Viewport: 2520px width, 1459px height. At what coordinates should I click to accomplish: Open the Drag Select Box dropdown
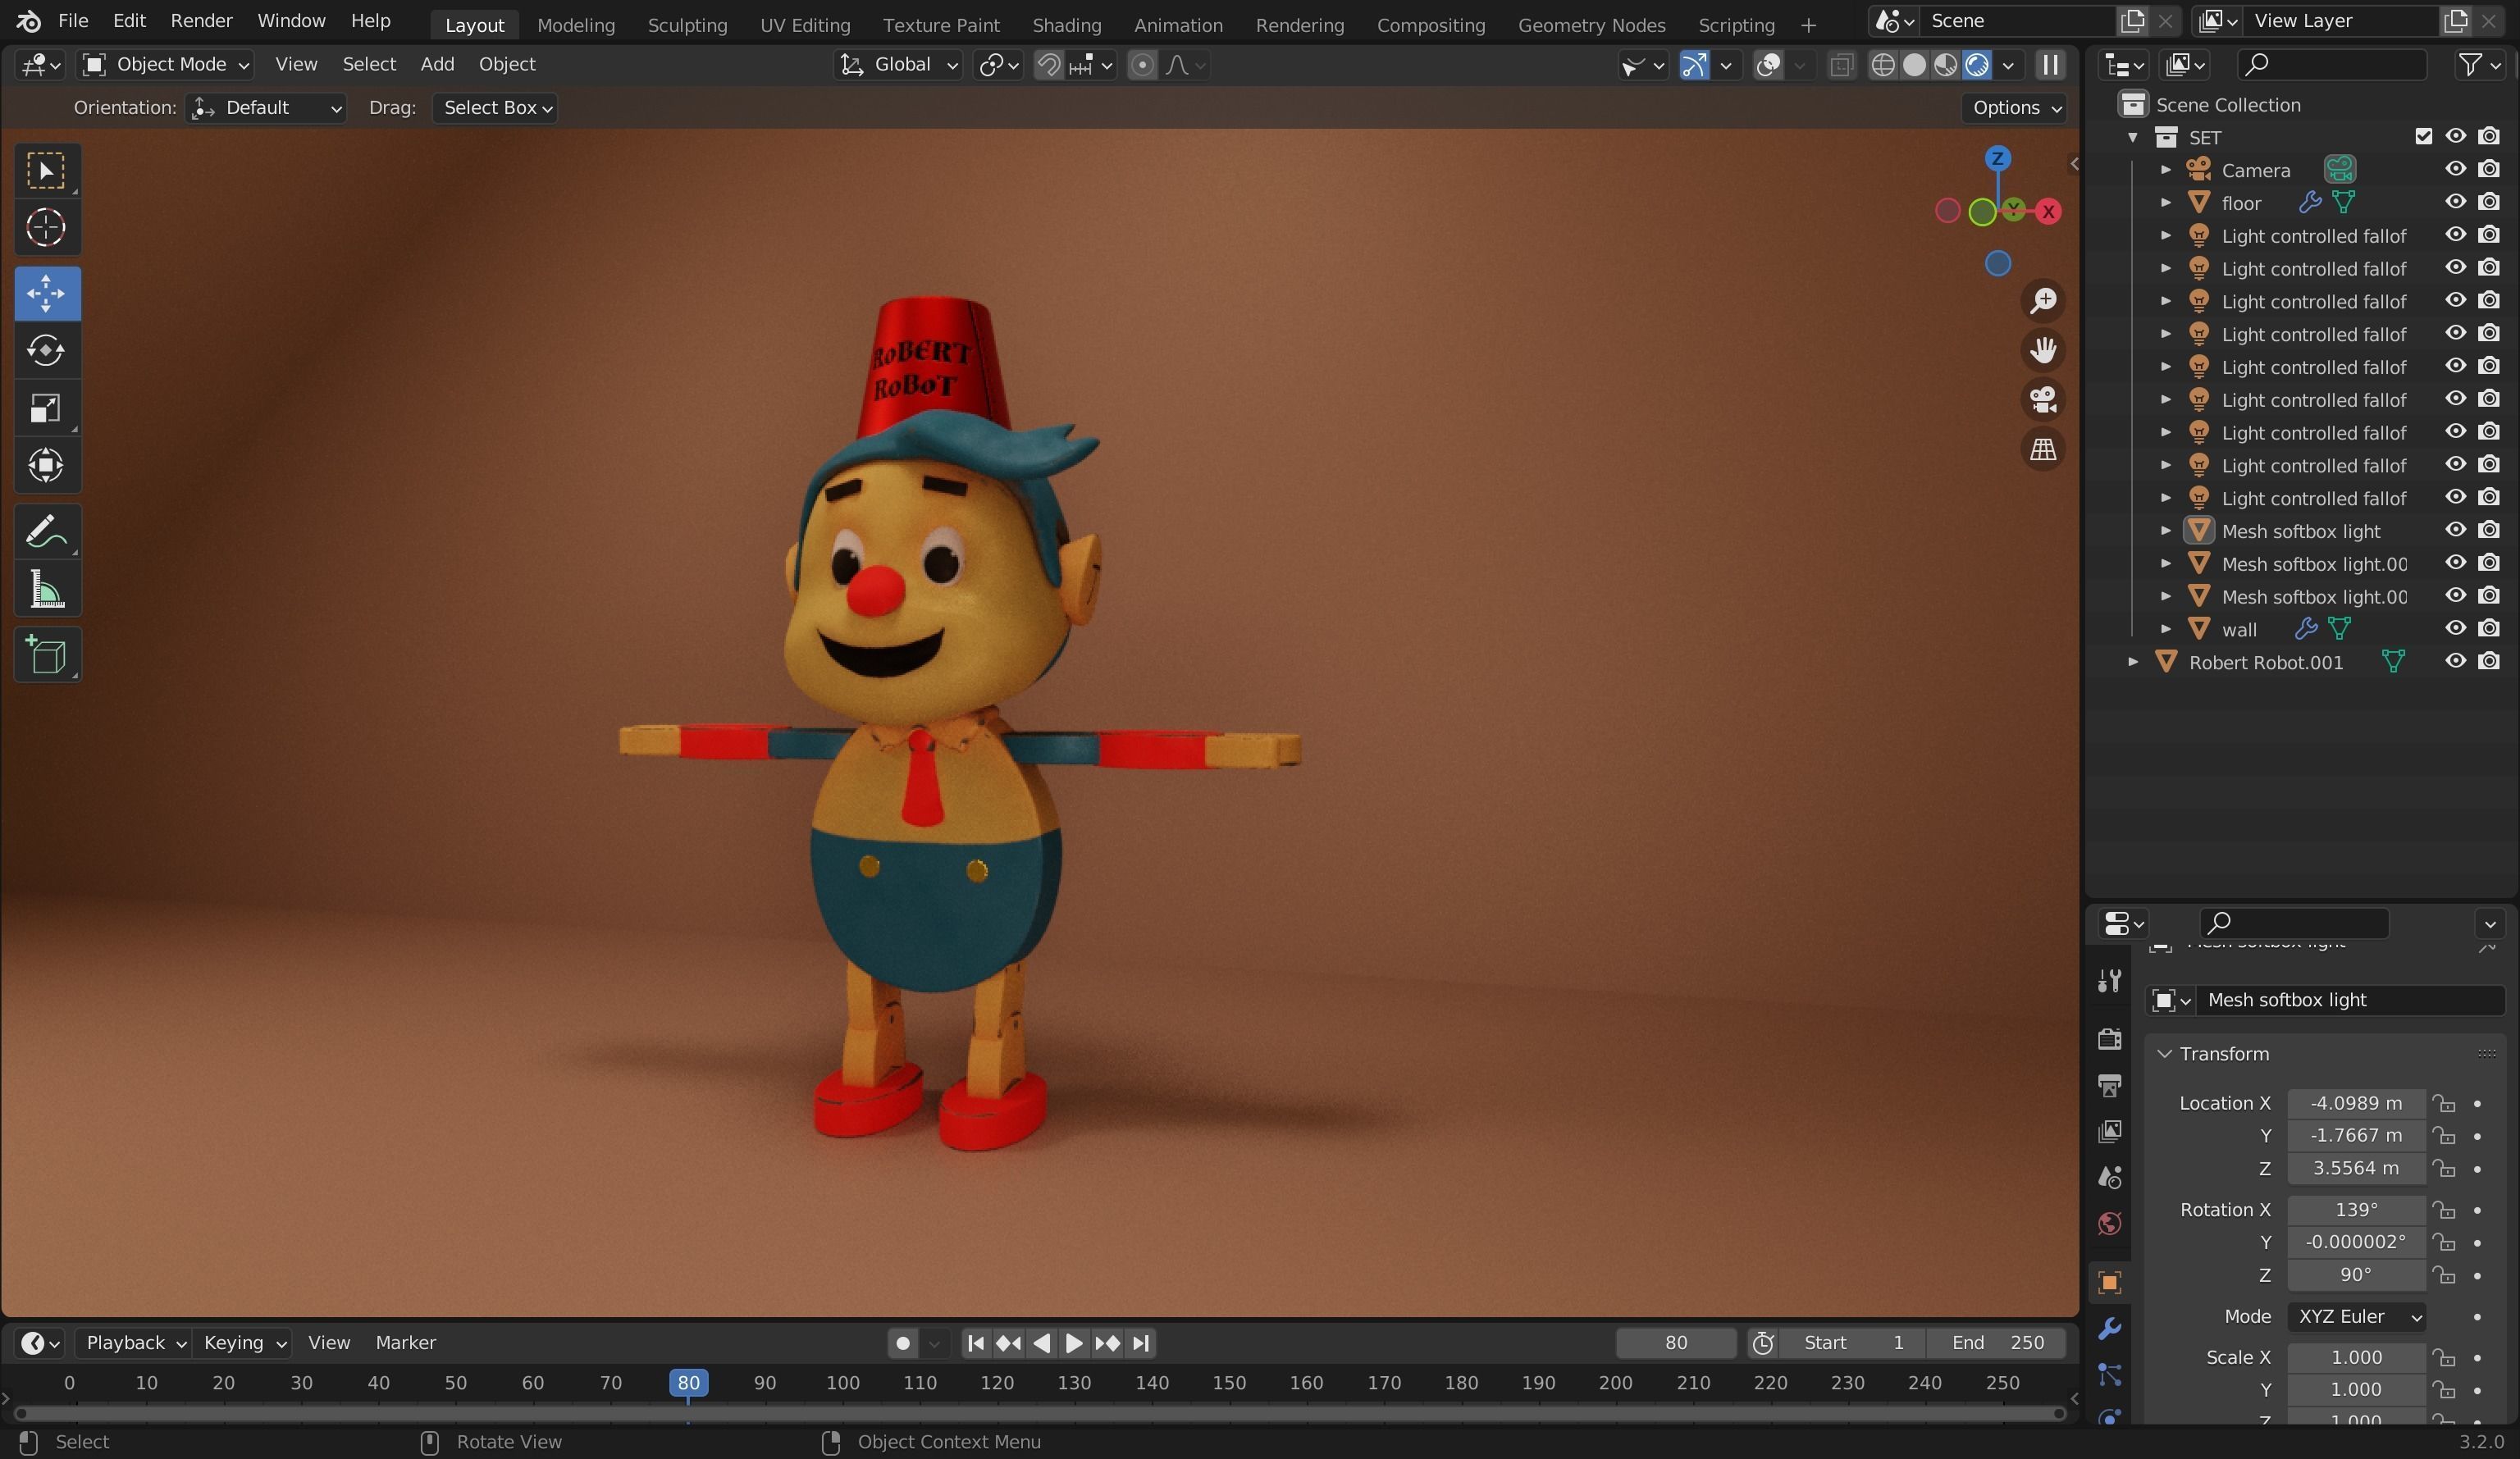pos(495,108)
